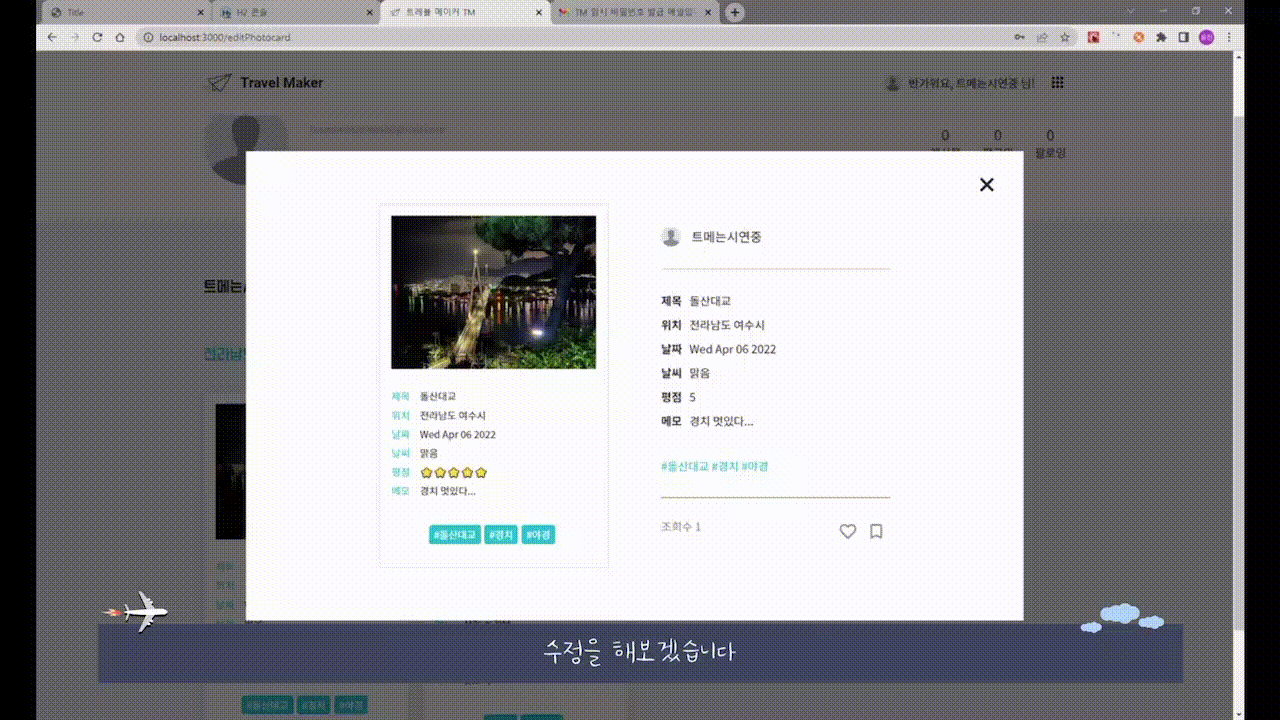Bookmark this page with the star icon

point(1065,37)
